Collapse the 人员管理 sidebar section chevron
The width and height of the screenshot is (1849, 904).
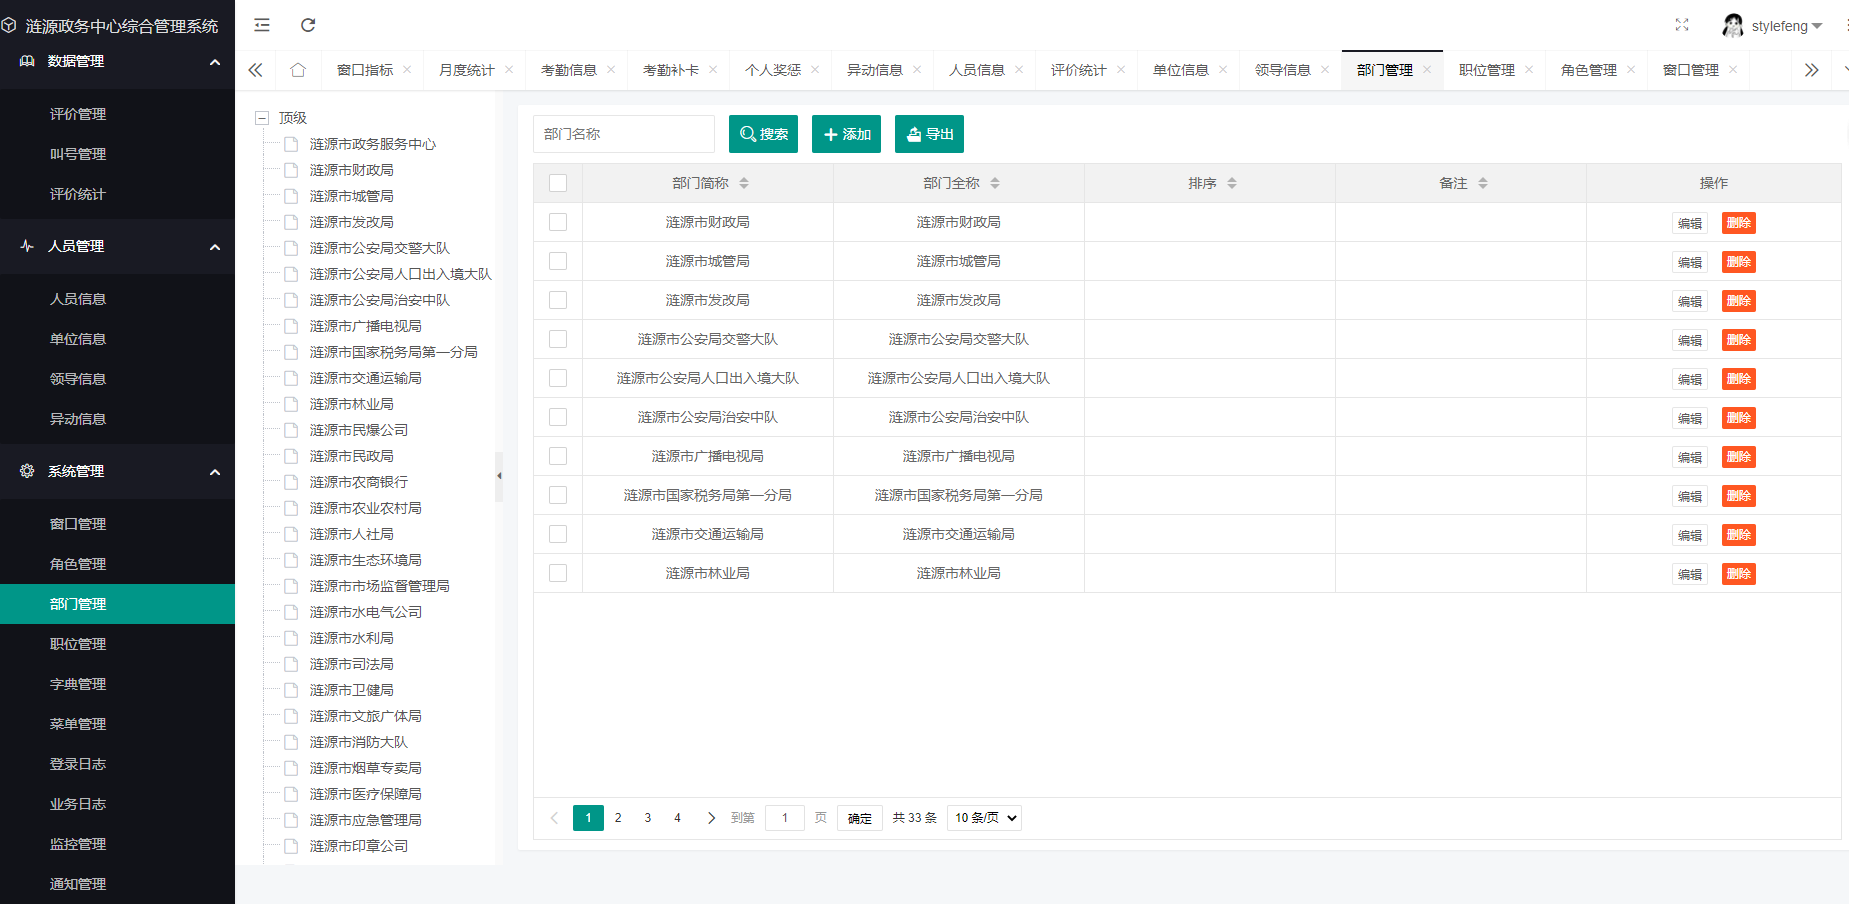click(215, 247)
